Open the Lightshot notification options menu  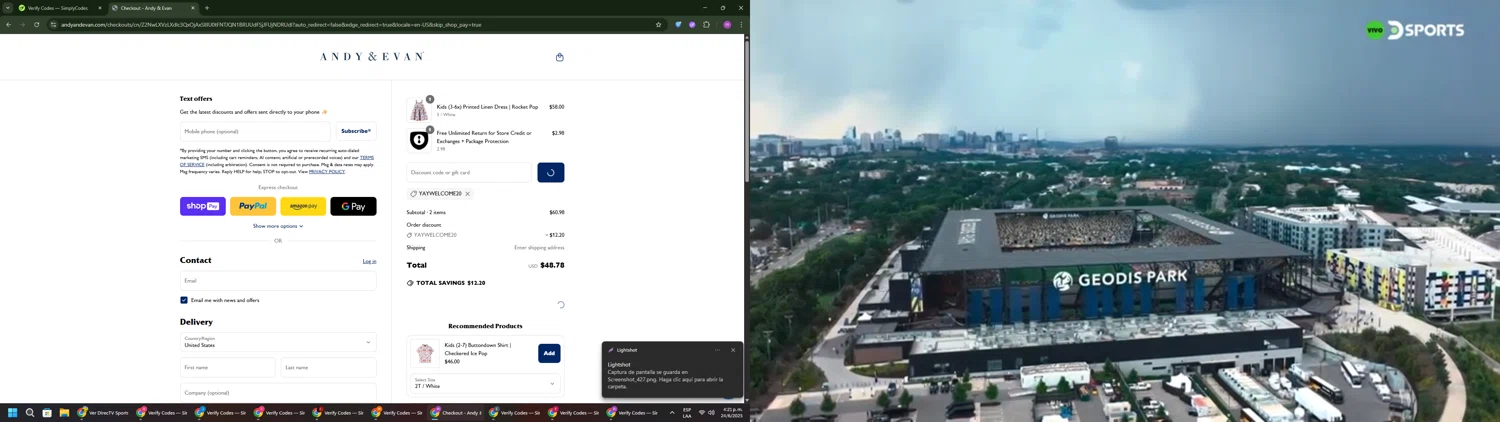pos(717,350)
